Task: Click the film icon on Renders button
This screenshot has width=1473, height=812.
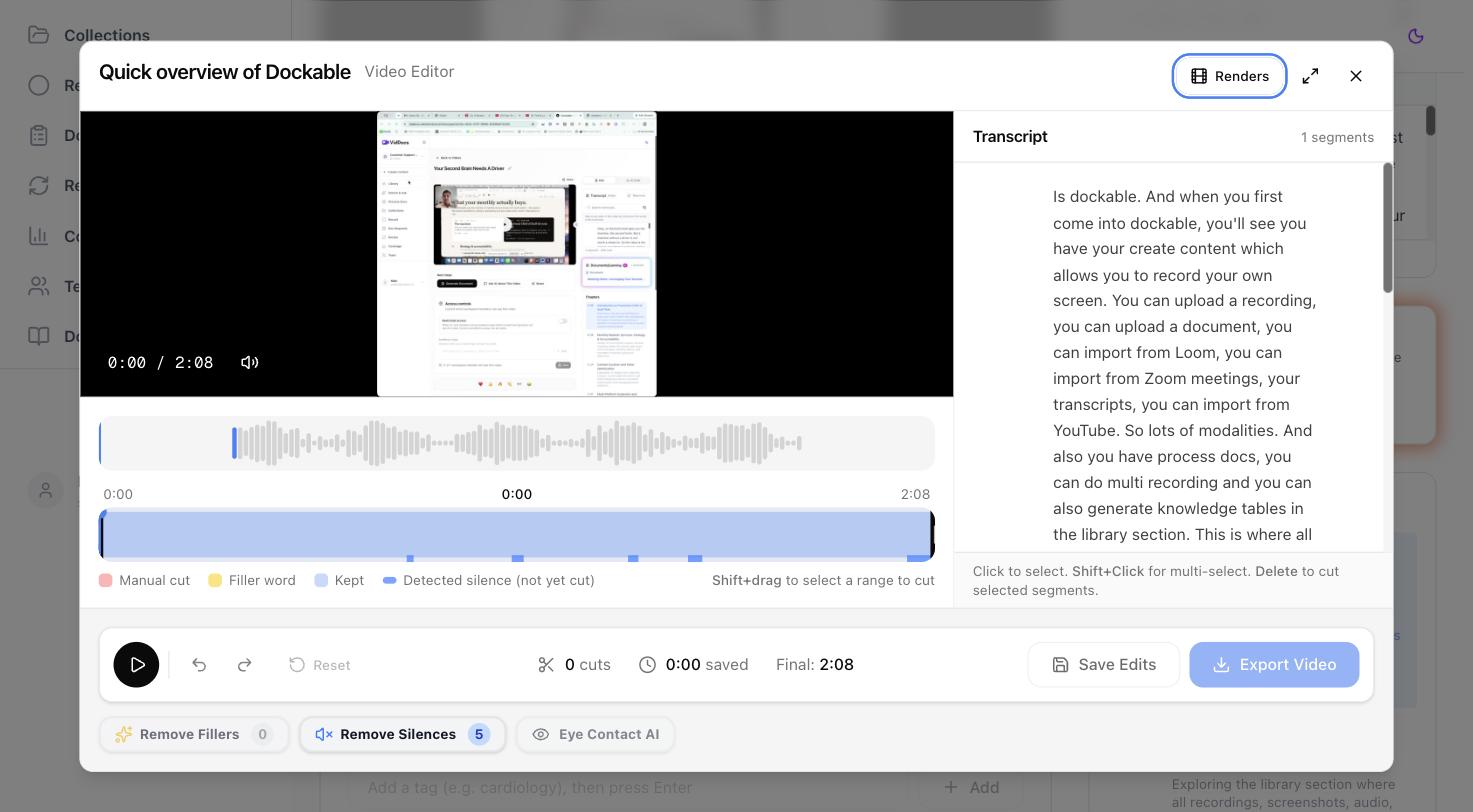Action: click(1199, 76)
